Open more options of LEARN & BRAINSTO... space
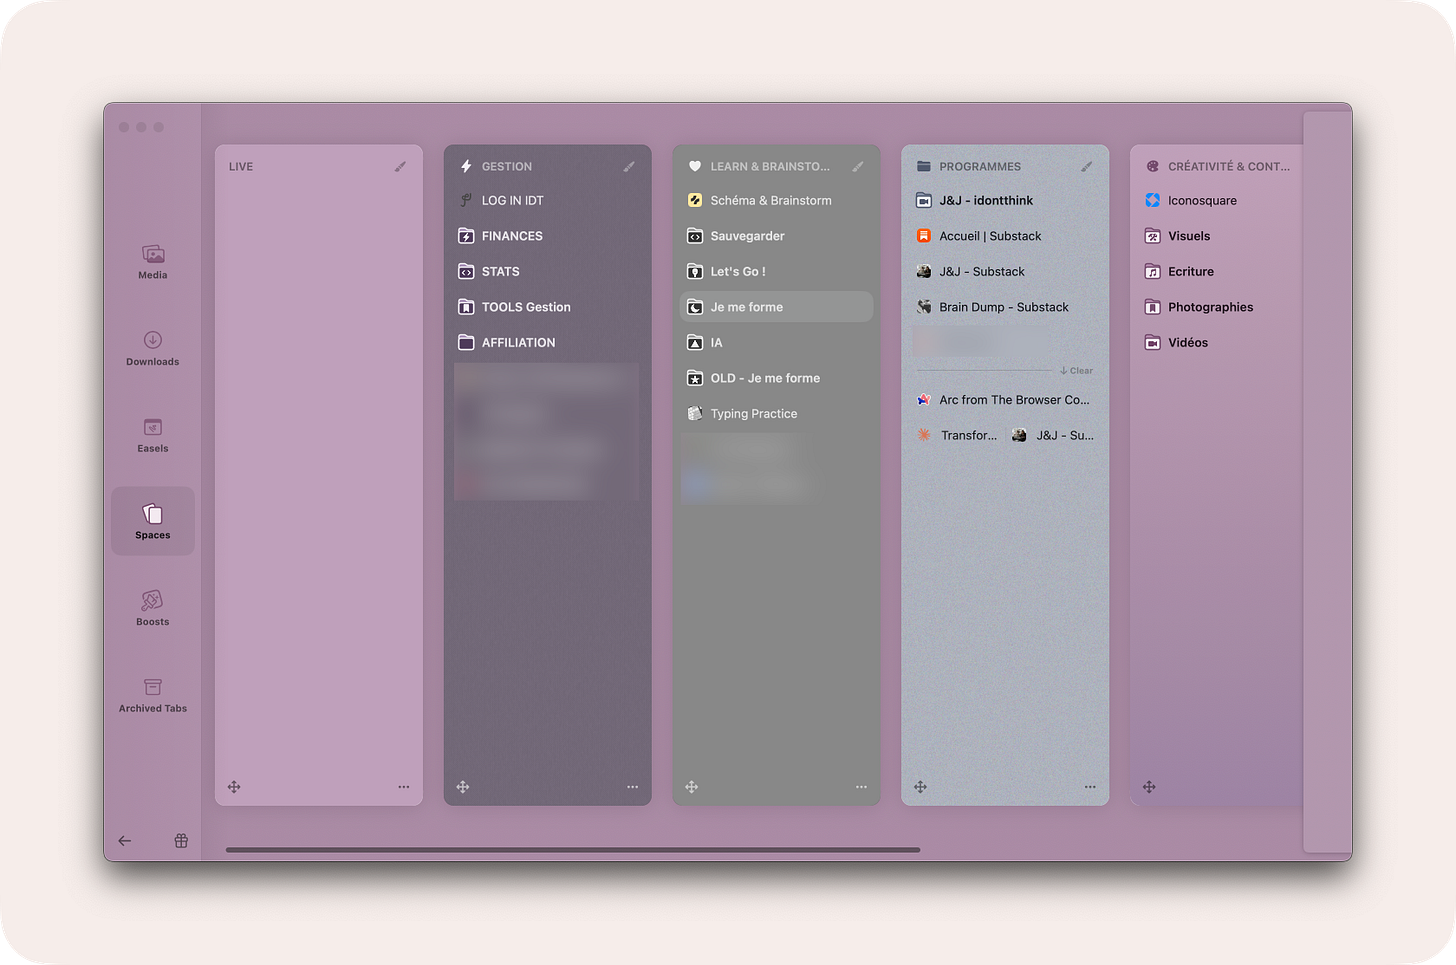Viewport: 1456px width, 965px height. coord(862,787)
